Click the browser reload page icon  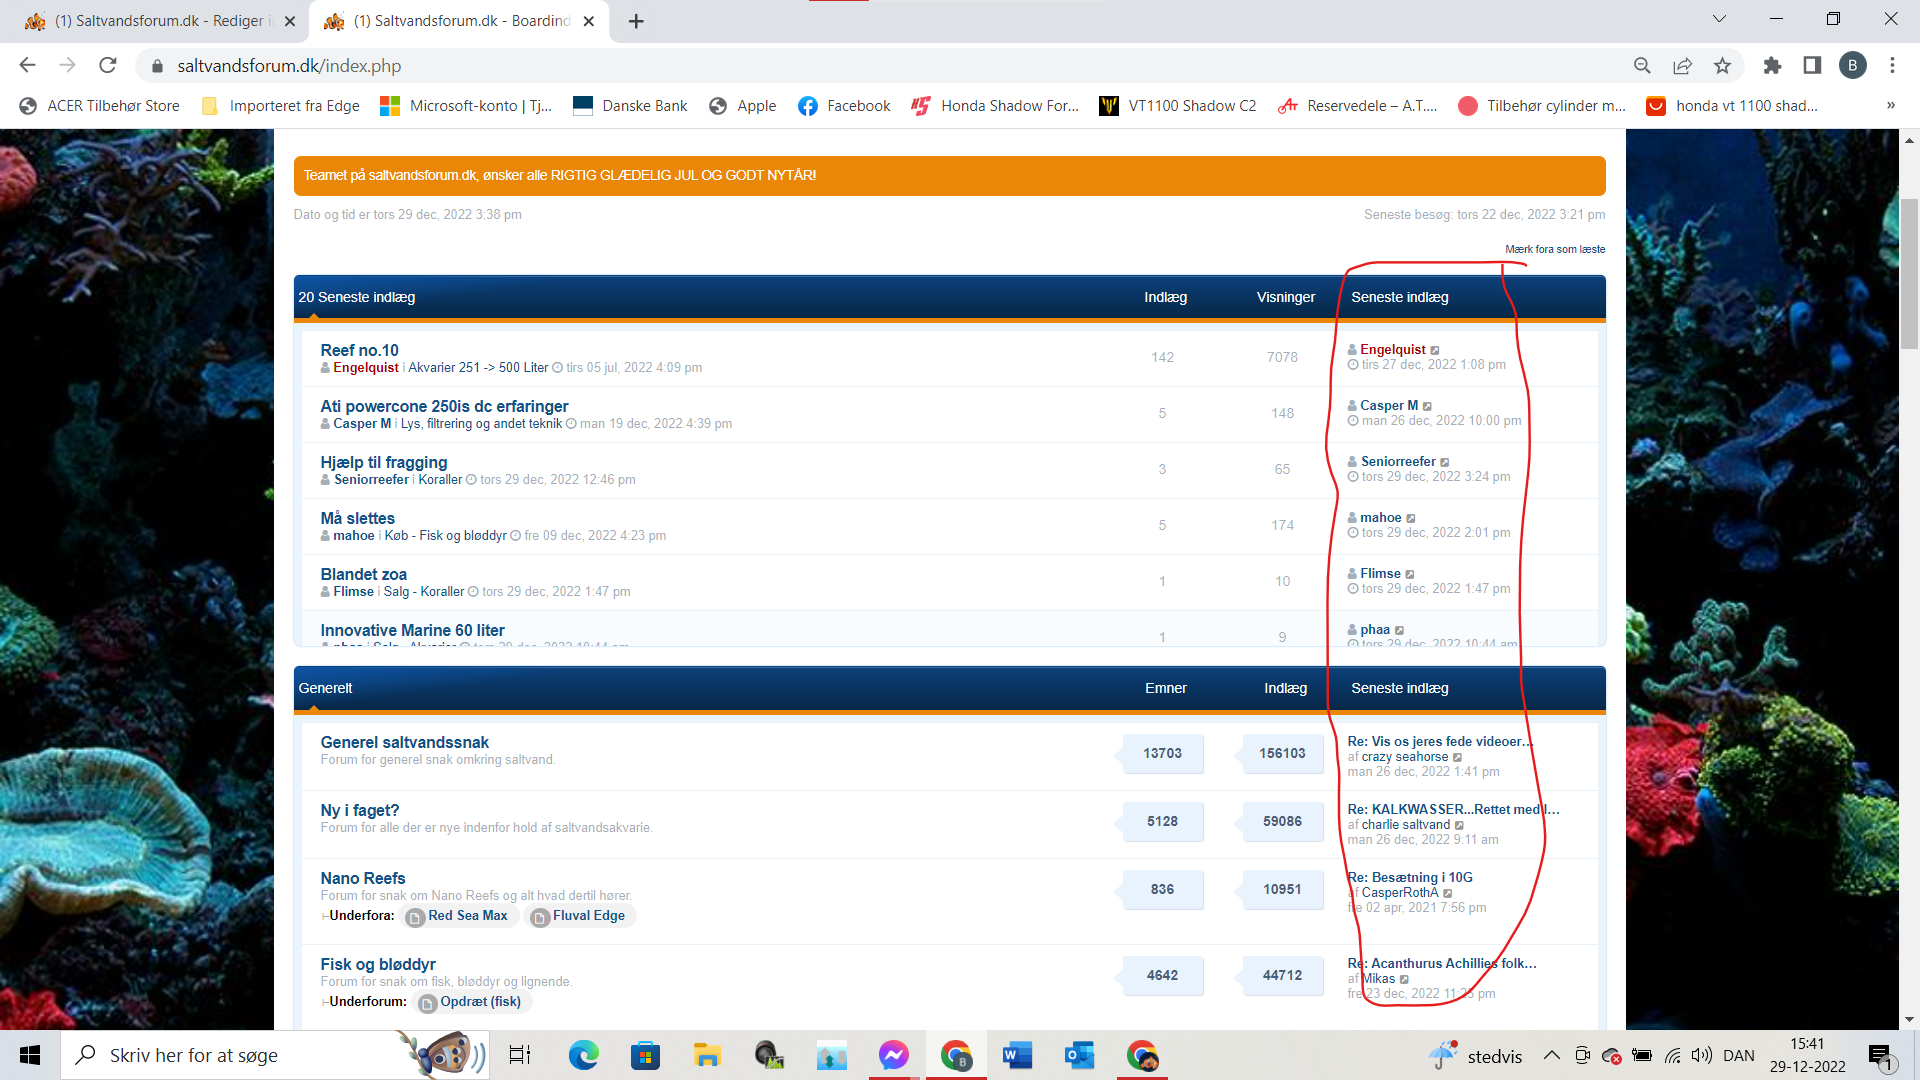click(x=108, y=65)
